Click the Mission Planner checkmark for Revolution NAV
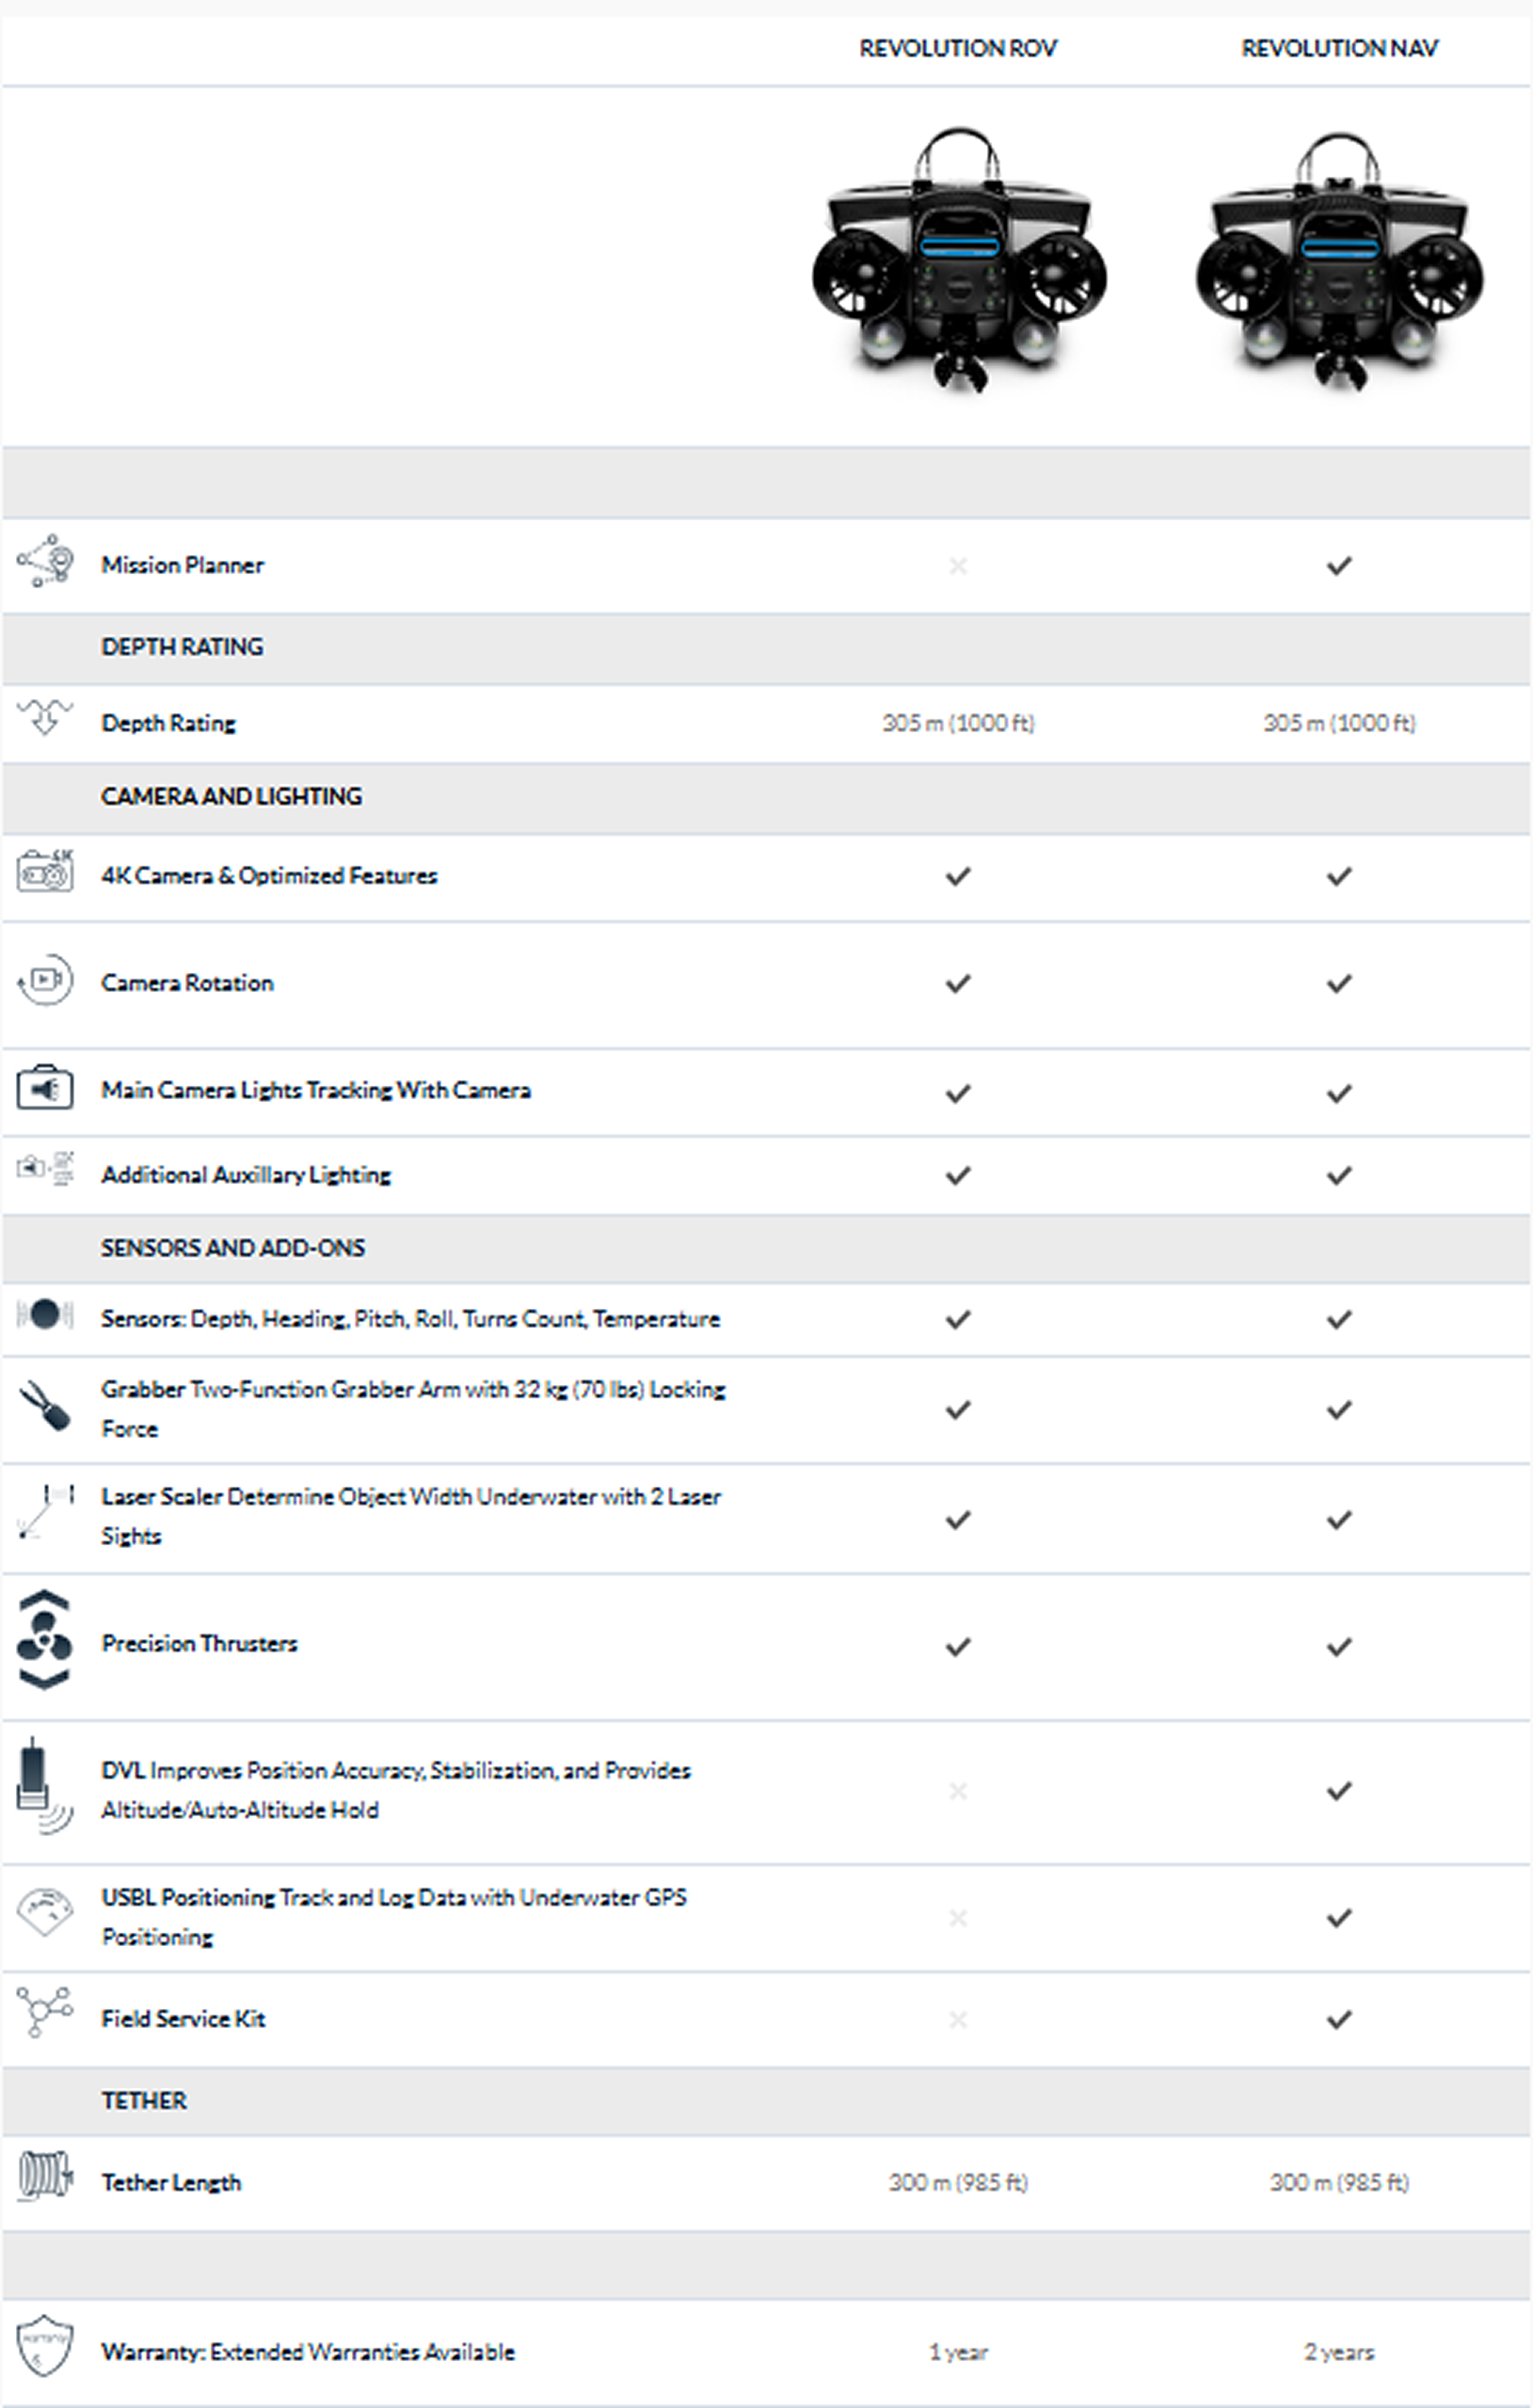1533x2408 pixels. (x=1339, y=566)
